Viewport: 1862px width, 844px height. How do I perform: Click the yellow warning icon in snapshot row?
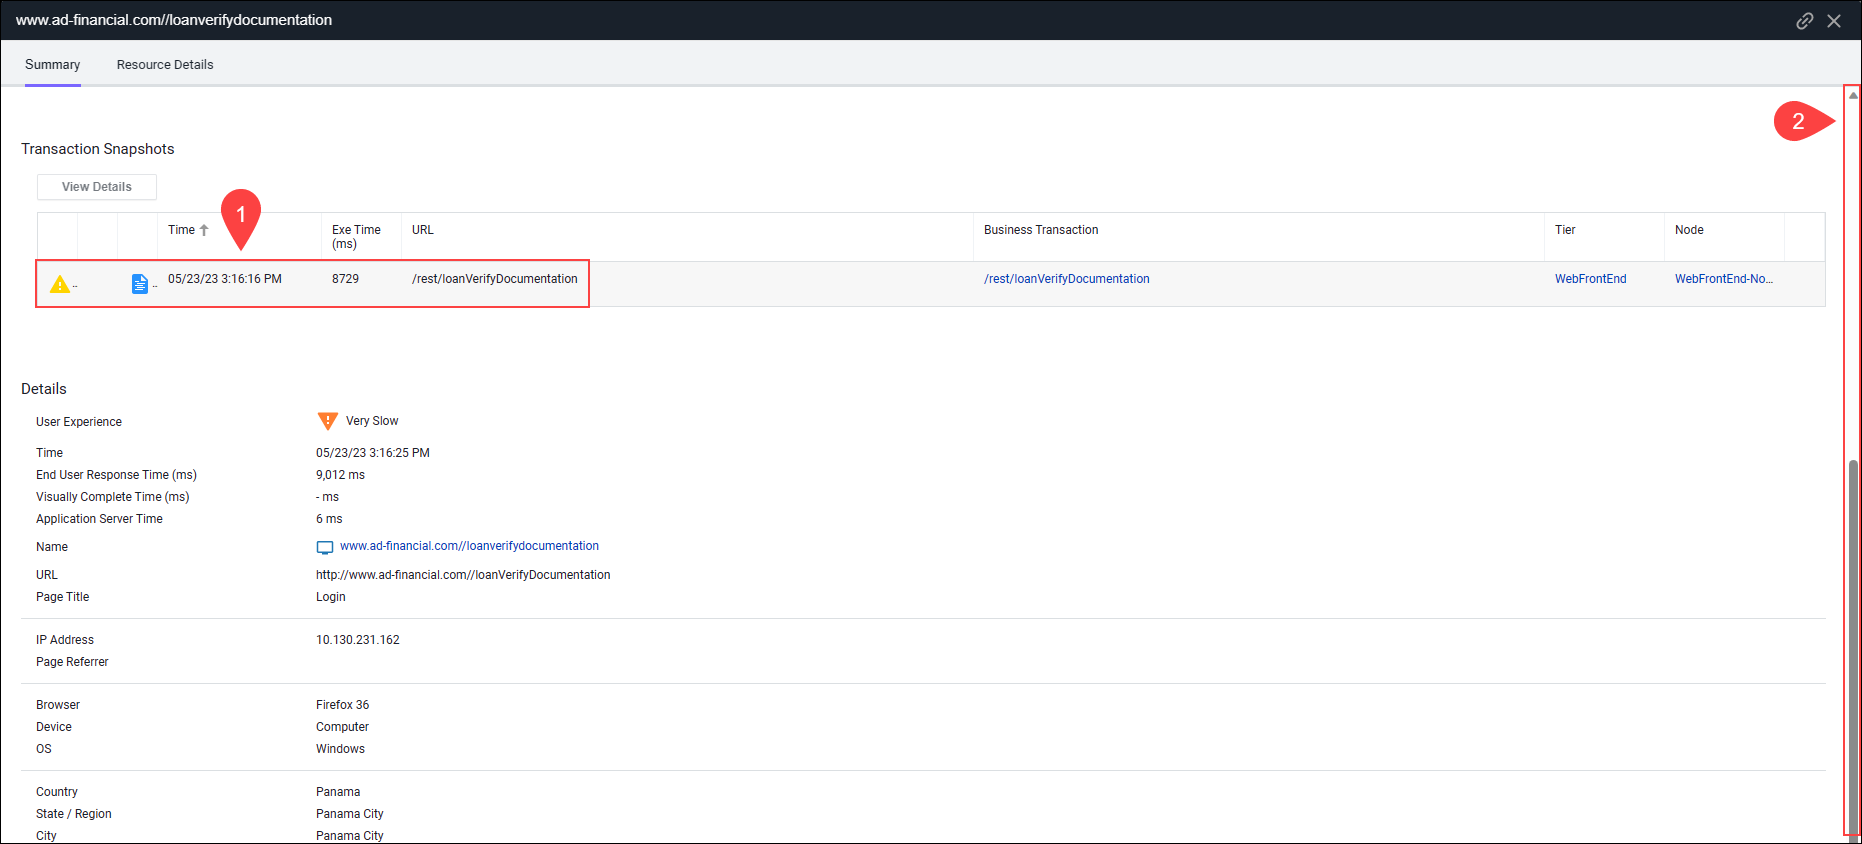click(x=60, y=285)
